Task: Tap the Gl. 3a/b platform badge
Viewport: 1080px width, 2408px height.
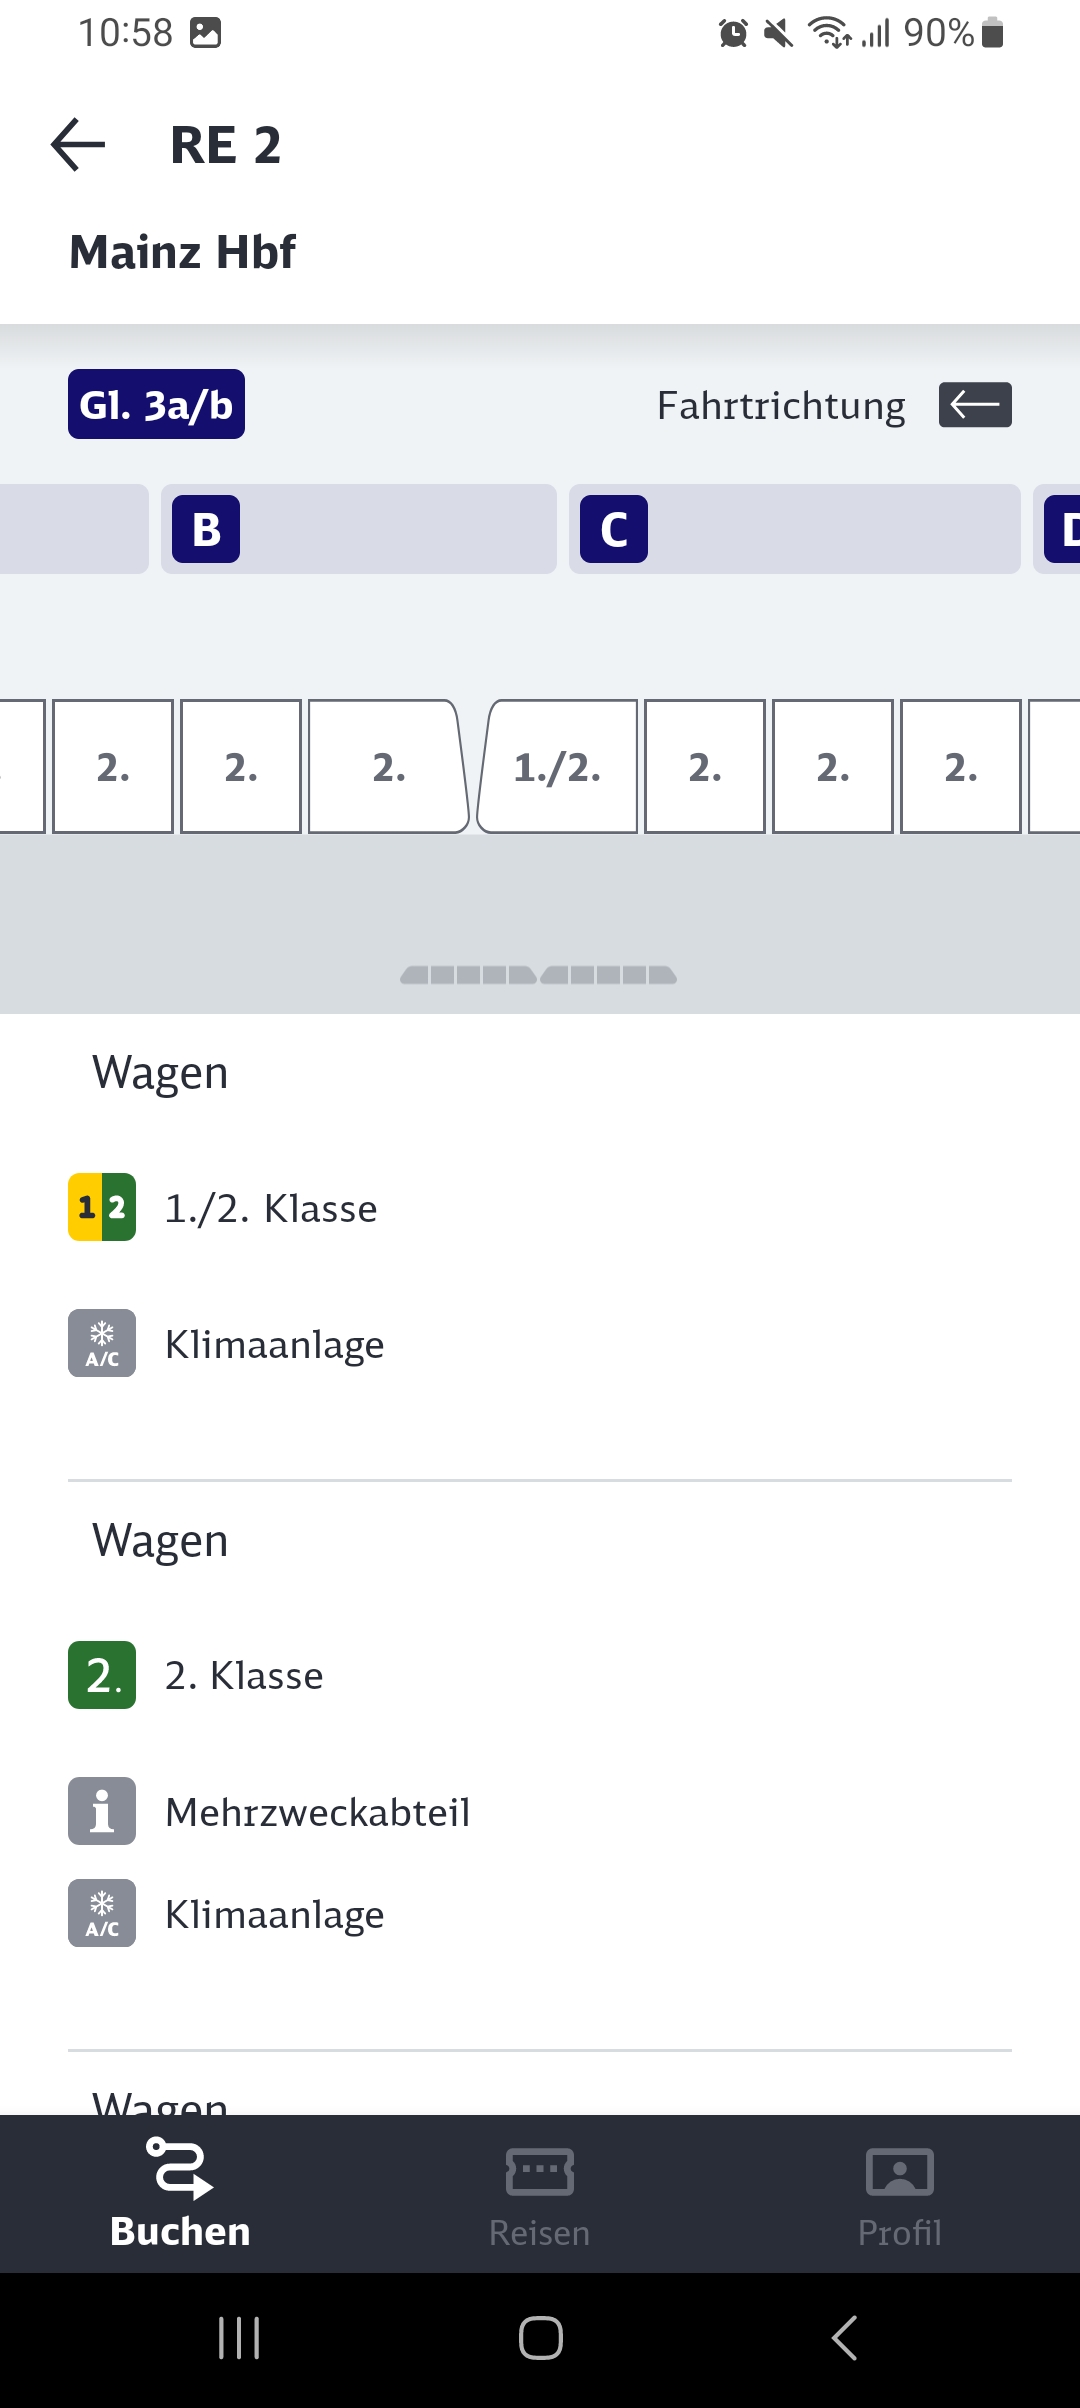Action: coord(156,404)
